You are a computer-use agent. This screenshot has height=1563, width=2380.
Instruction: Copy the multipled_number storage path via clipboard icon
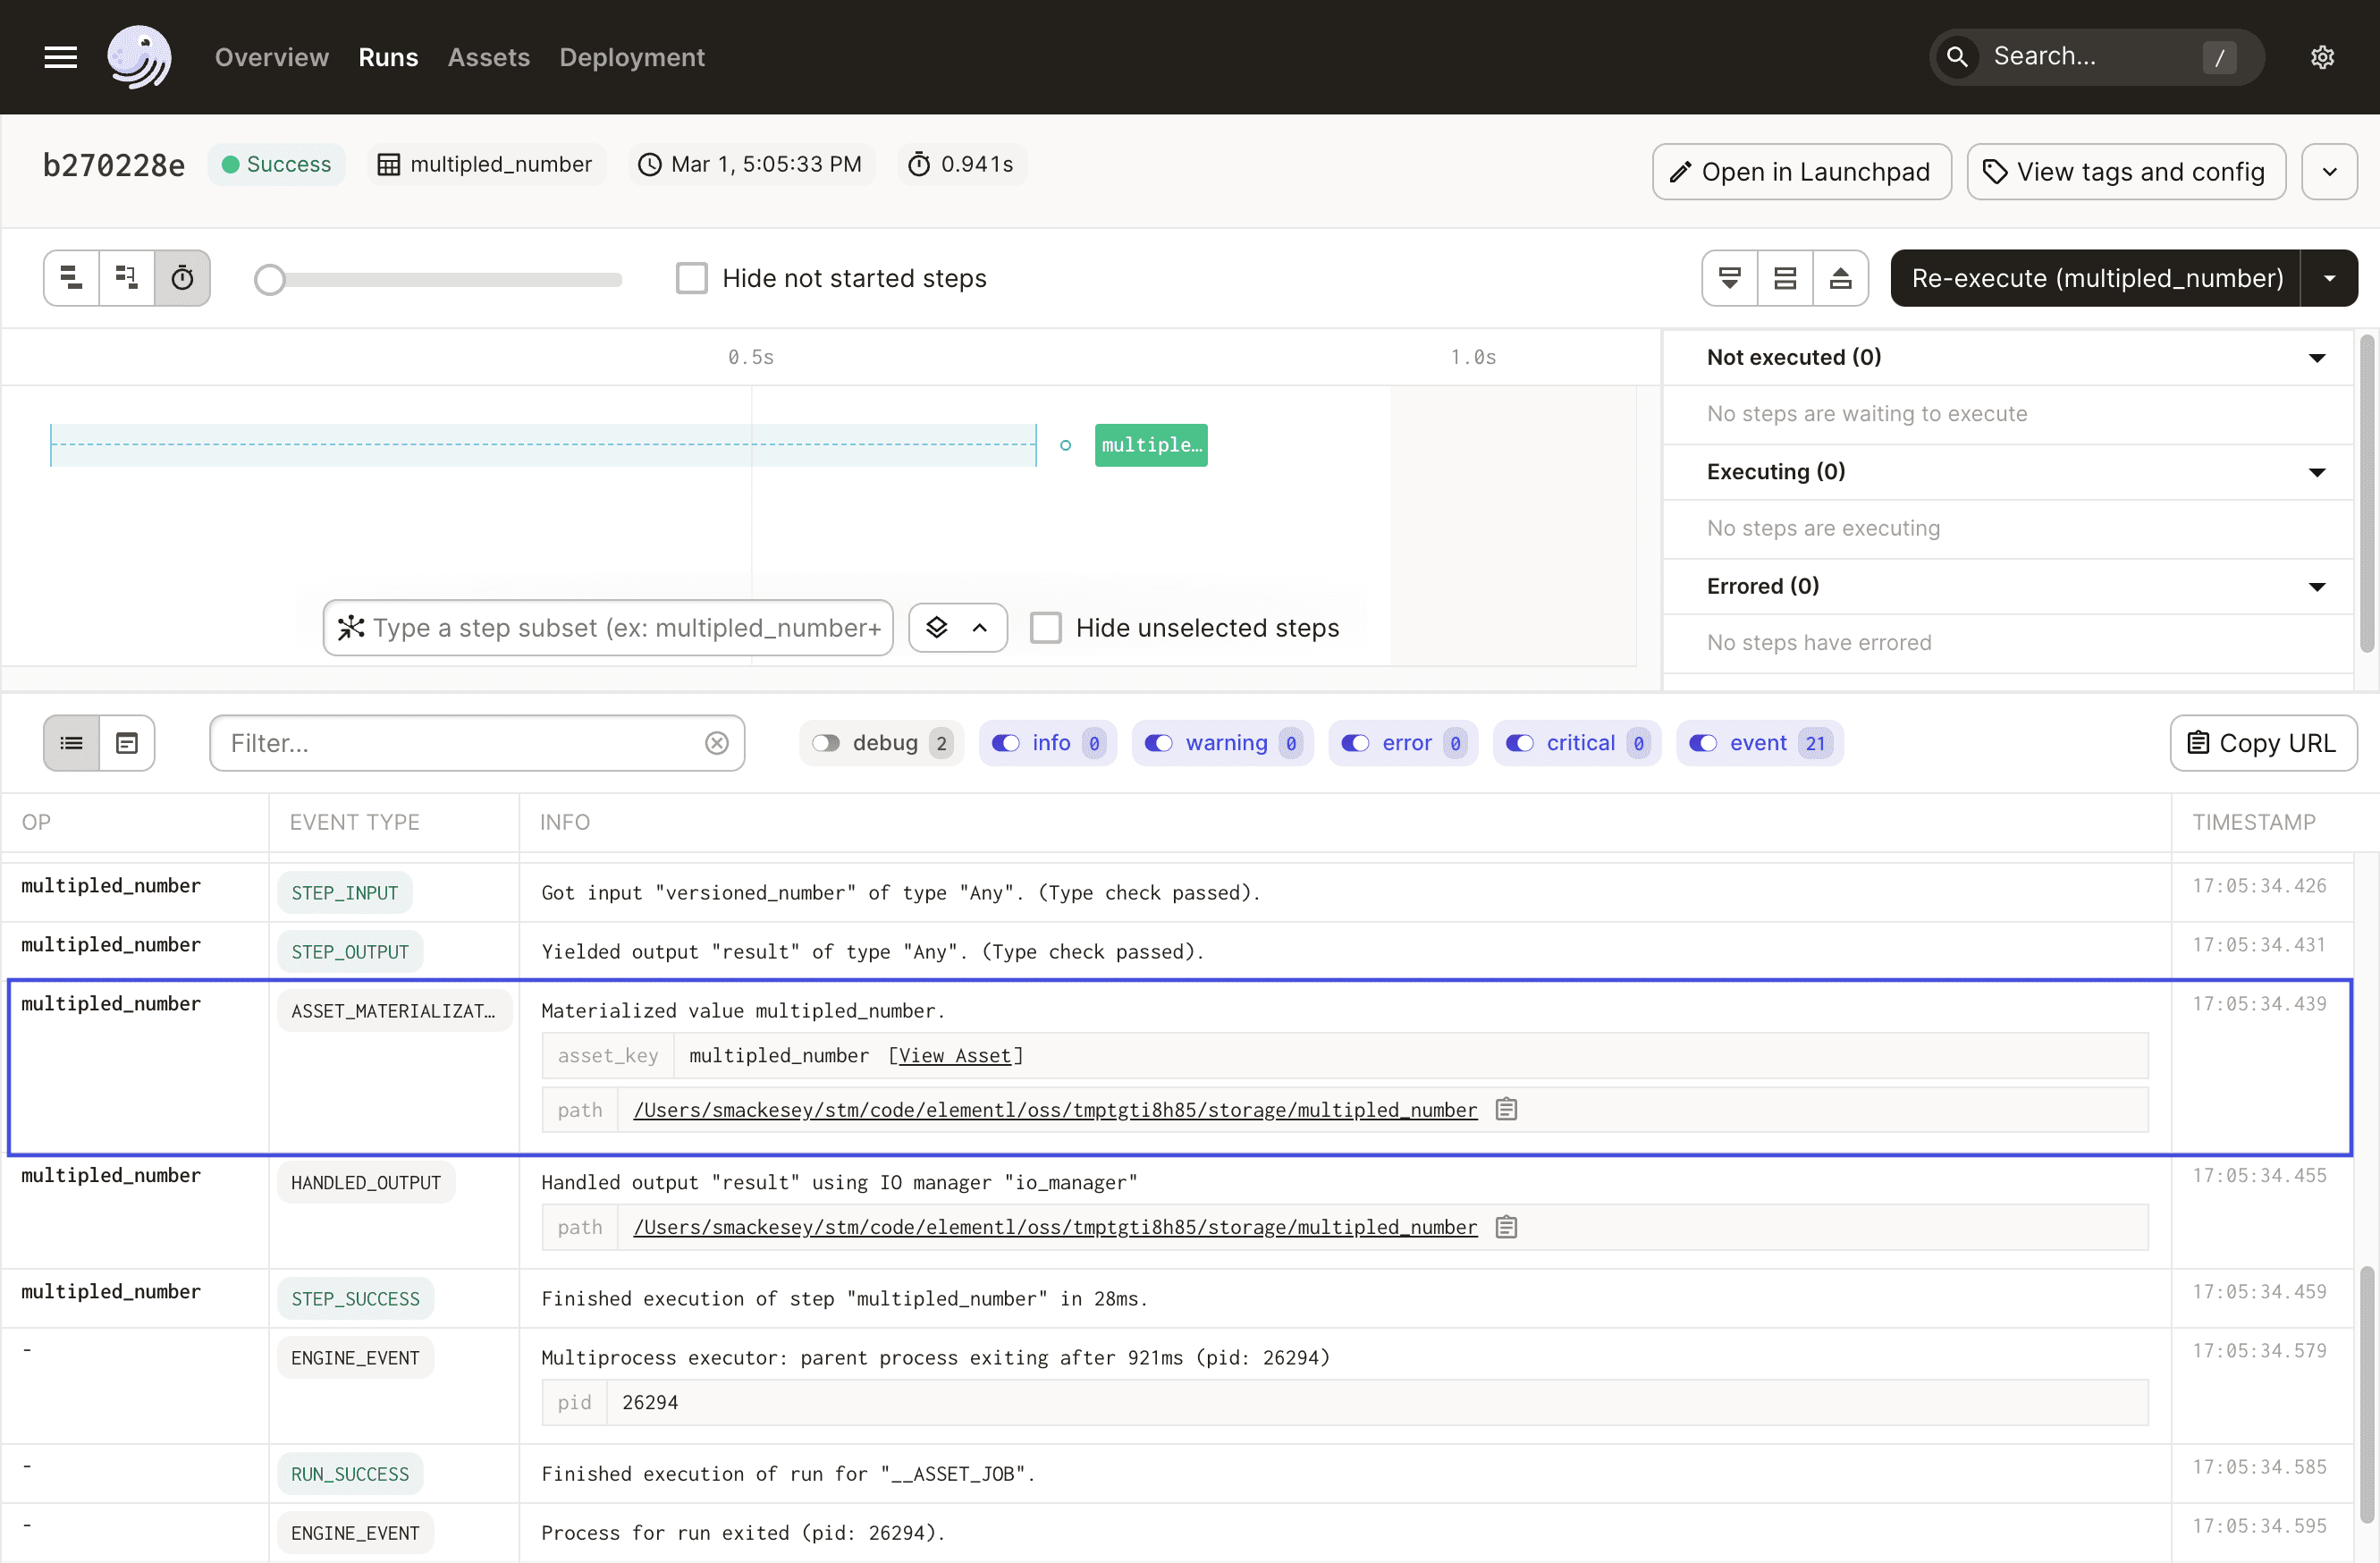click(x=1507, y=1109)
